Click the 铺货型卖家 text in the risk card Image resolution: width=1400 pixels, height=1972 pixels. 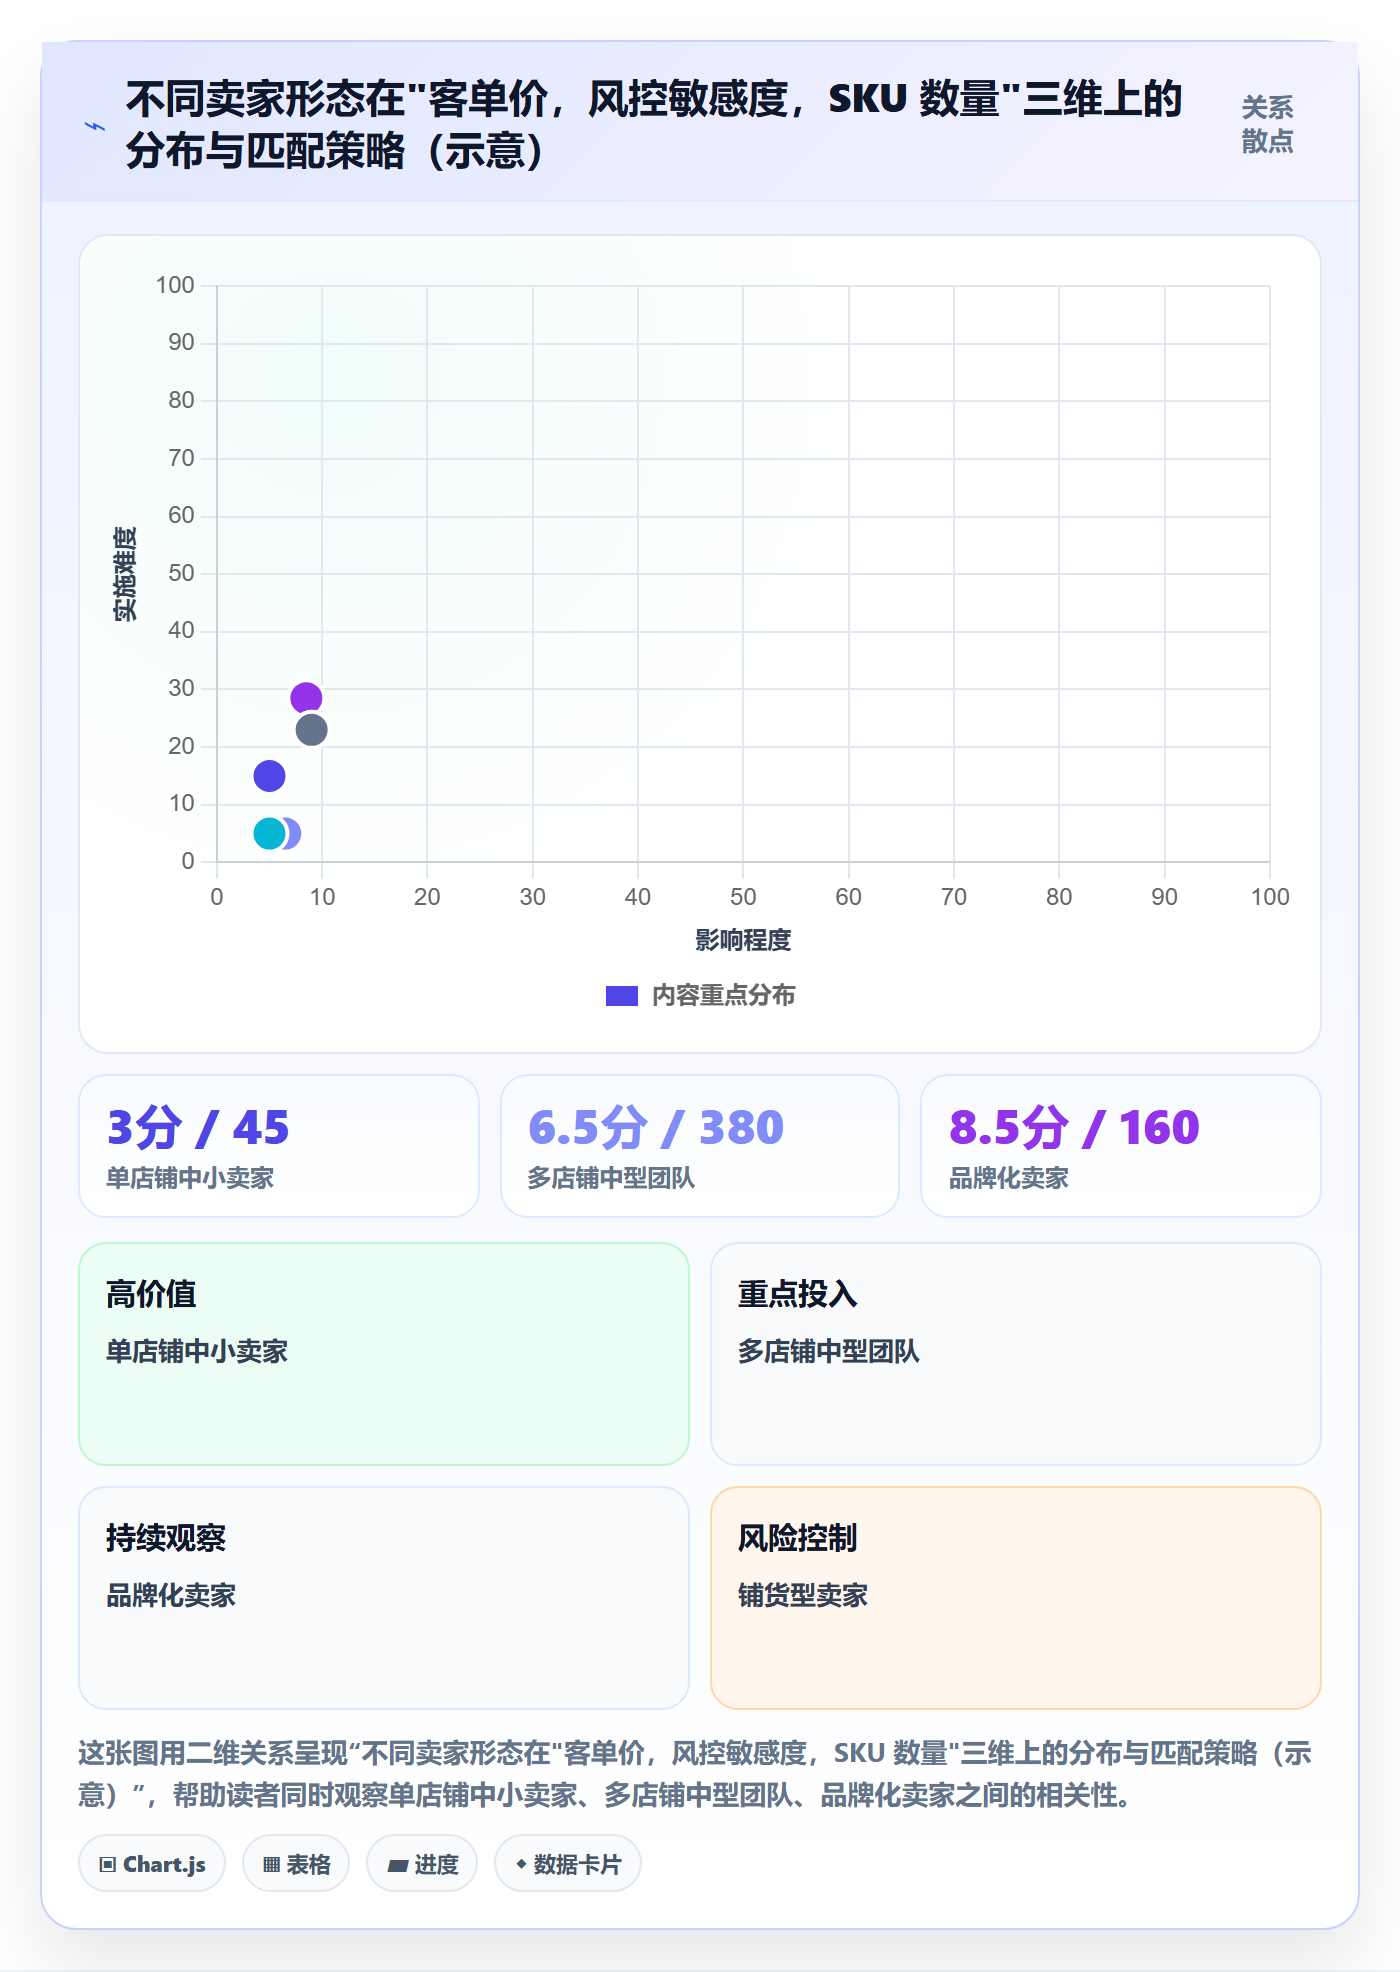803,1595
